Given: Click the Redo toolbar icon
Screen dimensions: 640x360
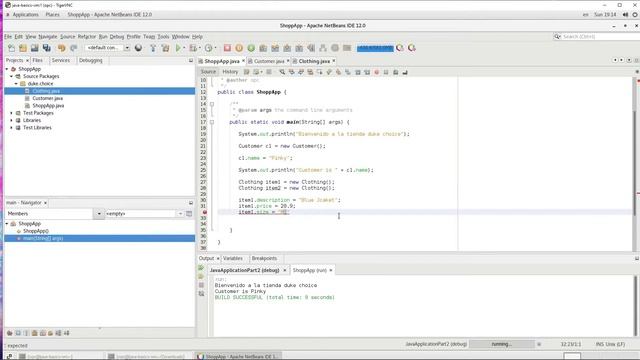Looking at the screenshot, I should (73, 48).
